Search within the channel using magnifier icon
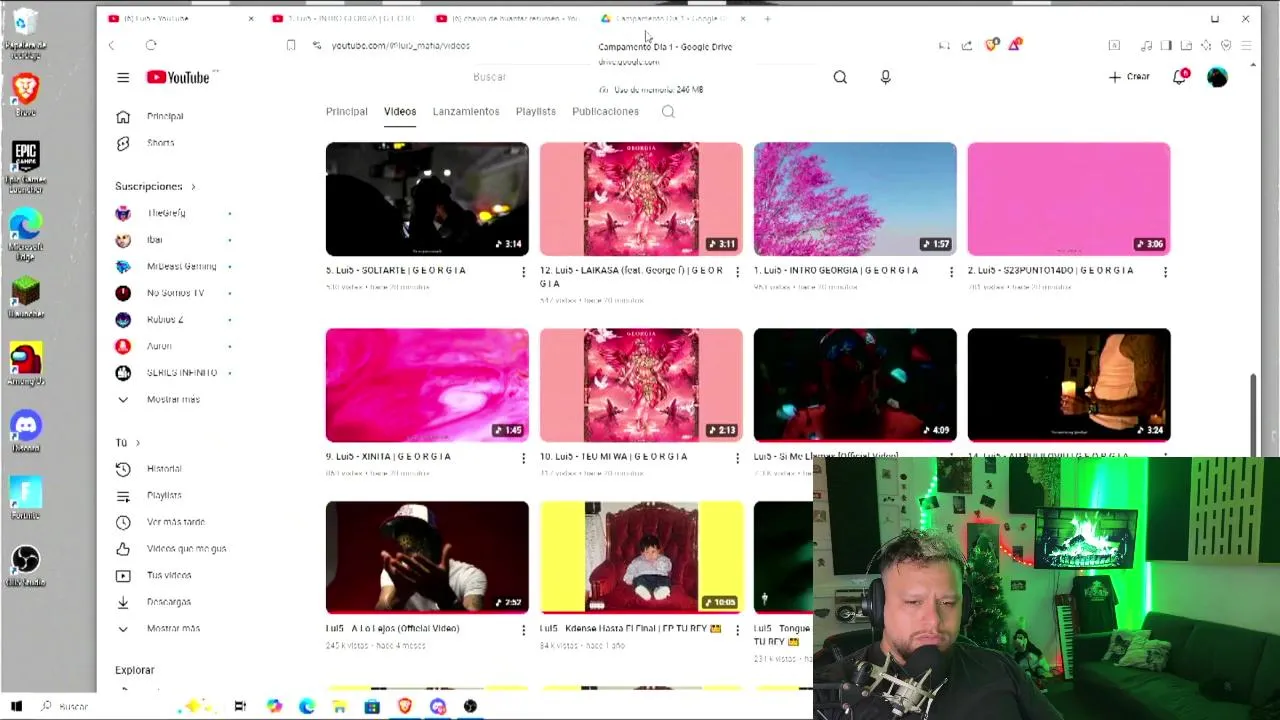Image resolution: width=1280 pixels, height=720 pixels. click(668, 112)
